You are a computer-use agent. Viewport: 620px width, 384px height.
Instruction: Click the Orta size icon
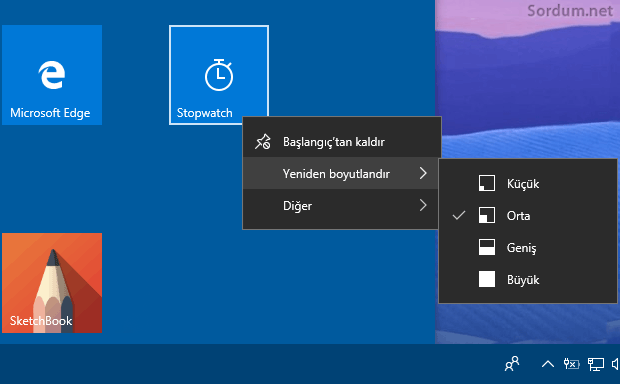(487, 216)
